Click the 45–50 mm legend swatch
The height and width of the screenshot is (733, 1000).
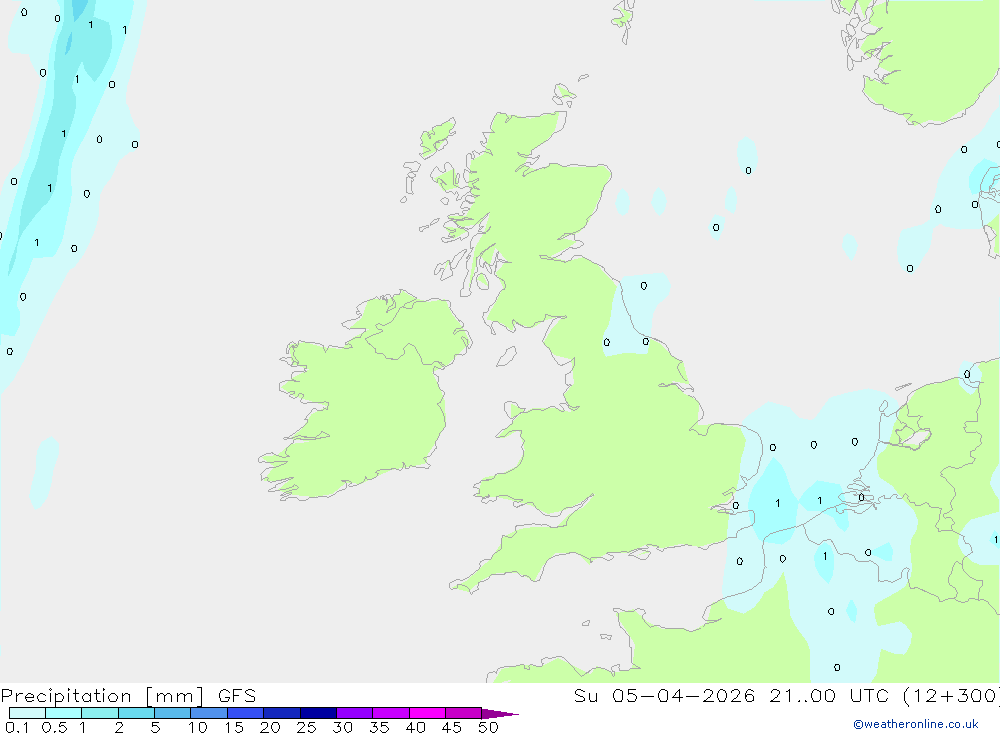coord(464,713)
